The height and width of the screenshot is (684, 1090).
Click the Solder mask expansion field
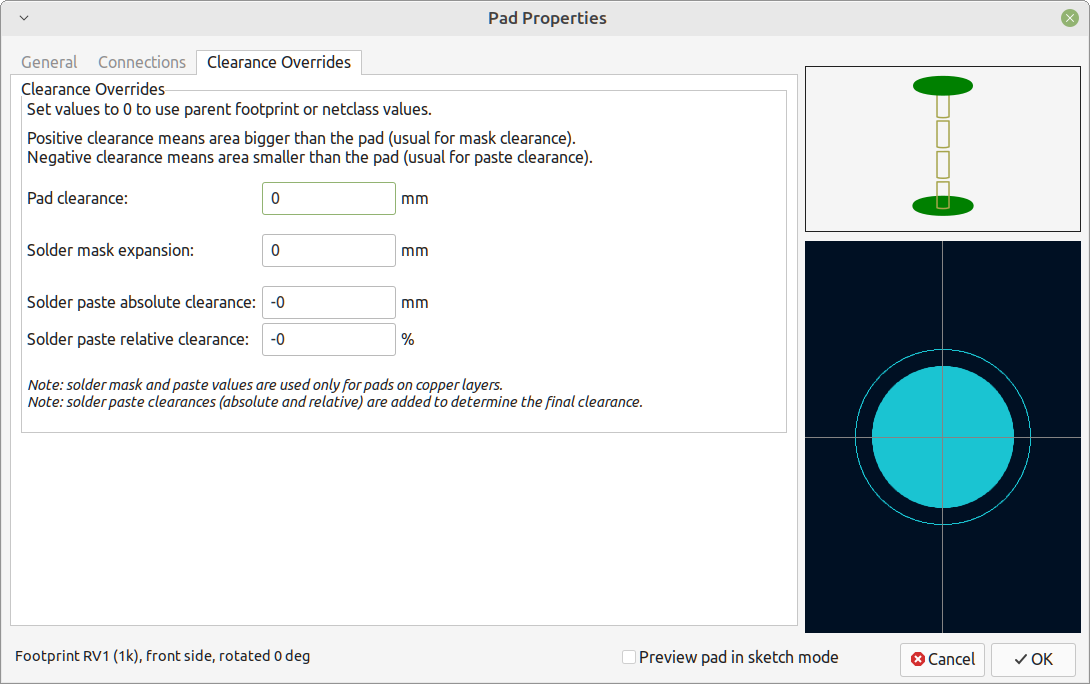click(329, 250)
